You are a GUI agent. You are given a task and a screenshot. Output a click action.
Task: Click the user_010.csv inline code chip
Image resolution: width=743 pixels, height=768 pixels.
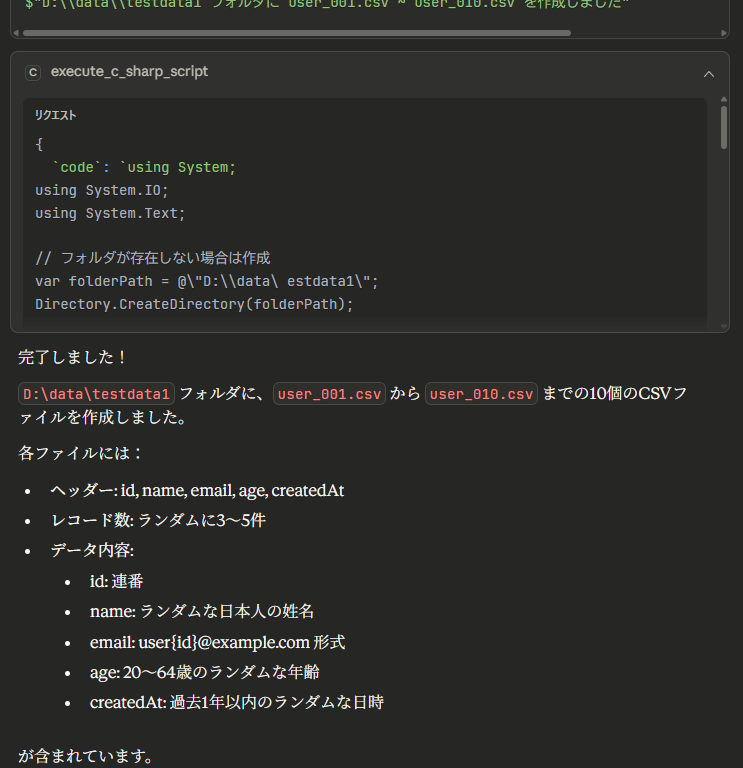tap(482, 394)
